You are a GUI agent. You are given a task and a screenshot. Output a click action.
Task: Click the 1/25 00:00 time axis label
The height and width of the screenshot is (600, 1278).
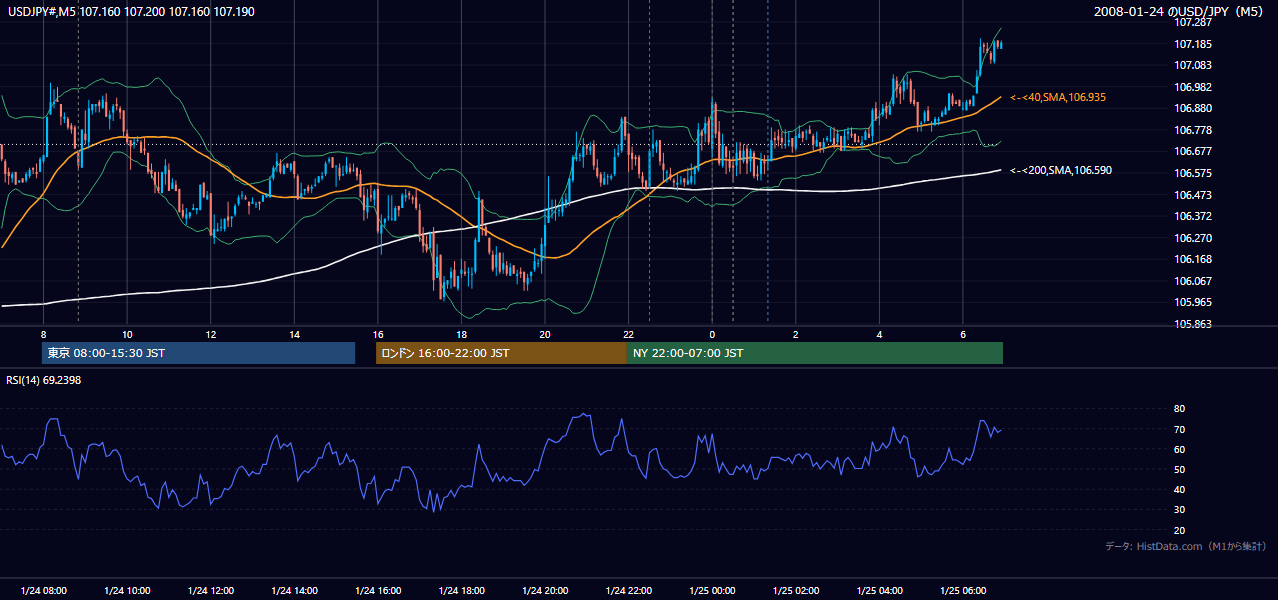(x=712, y=591)
